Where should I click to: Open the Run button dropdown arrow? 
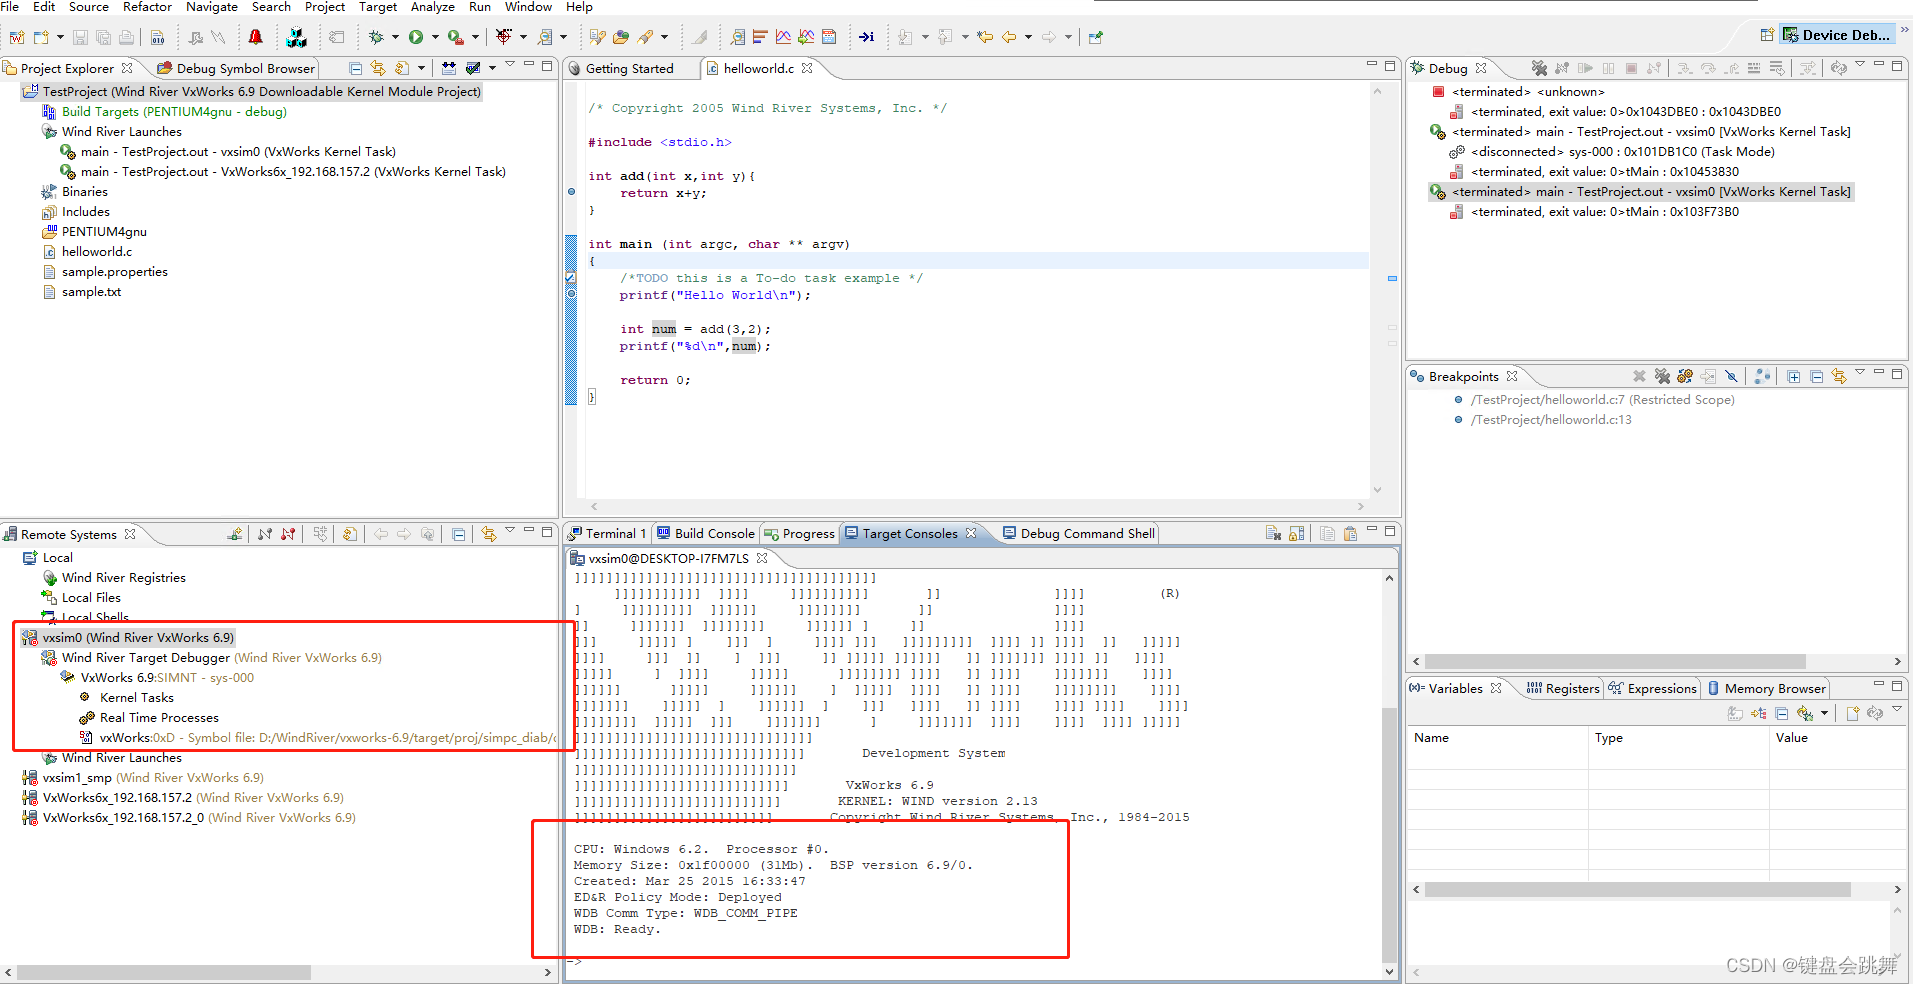click(435, 37)
